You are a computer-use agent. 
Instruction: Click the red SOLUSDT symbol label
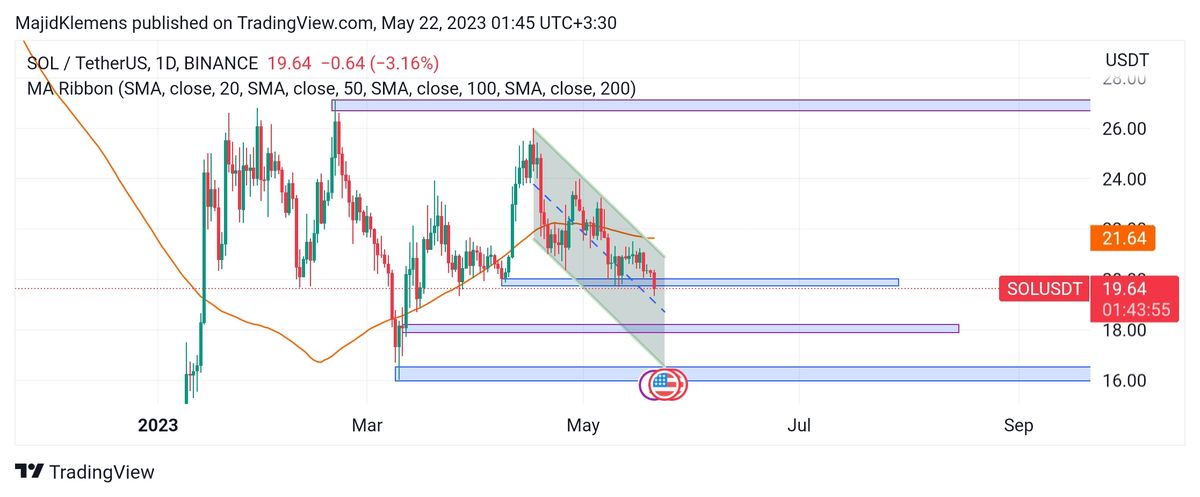[x=1043, y=289]
